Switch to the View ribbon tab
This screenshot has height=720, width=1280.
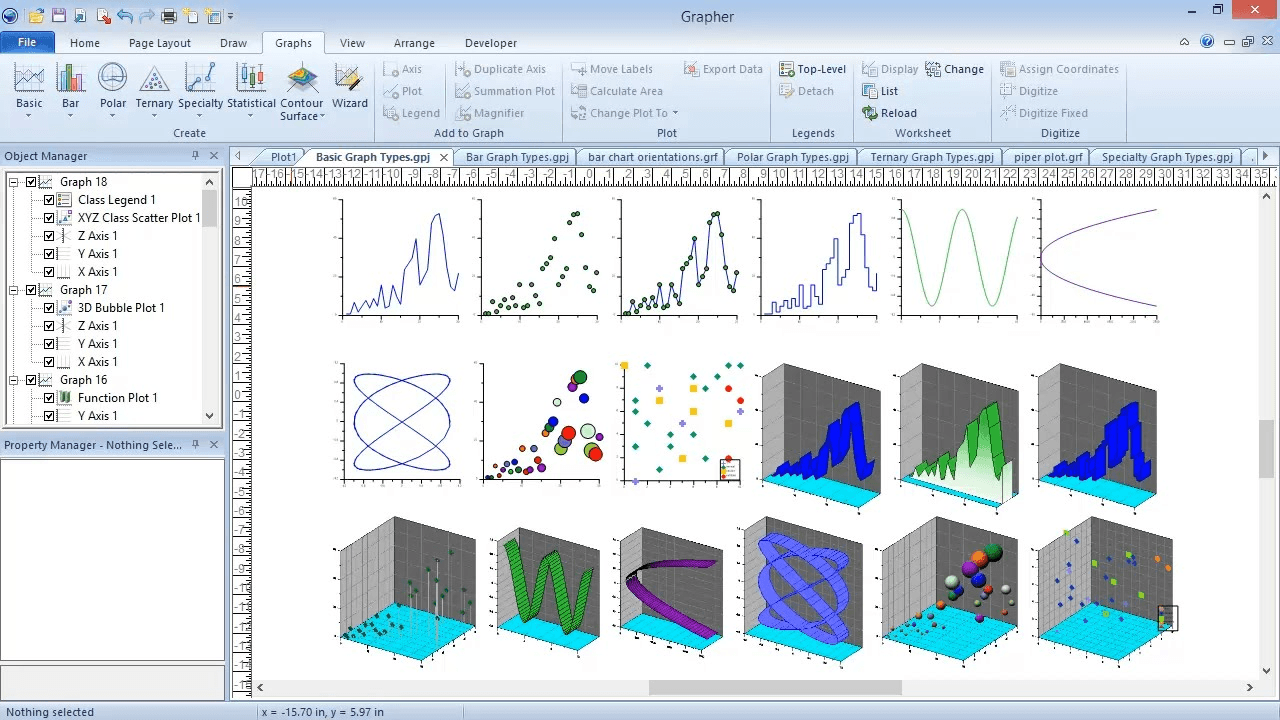point(352,43)
